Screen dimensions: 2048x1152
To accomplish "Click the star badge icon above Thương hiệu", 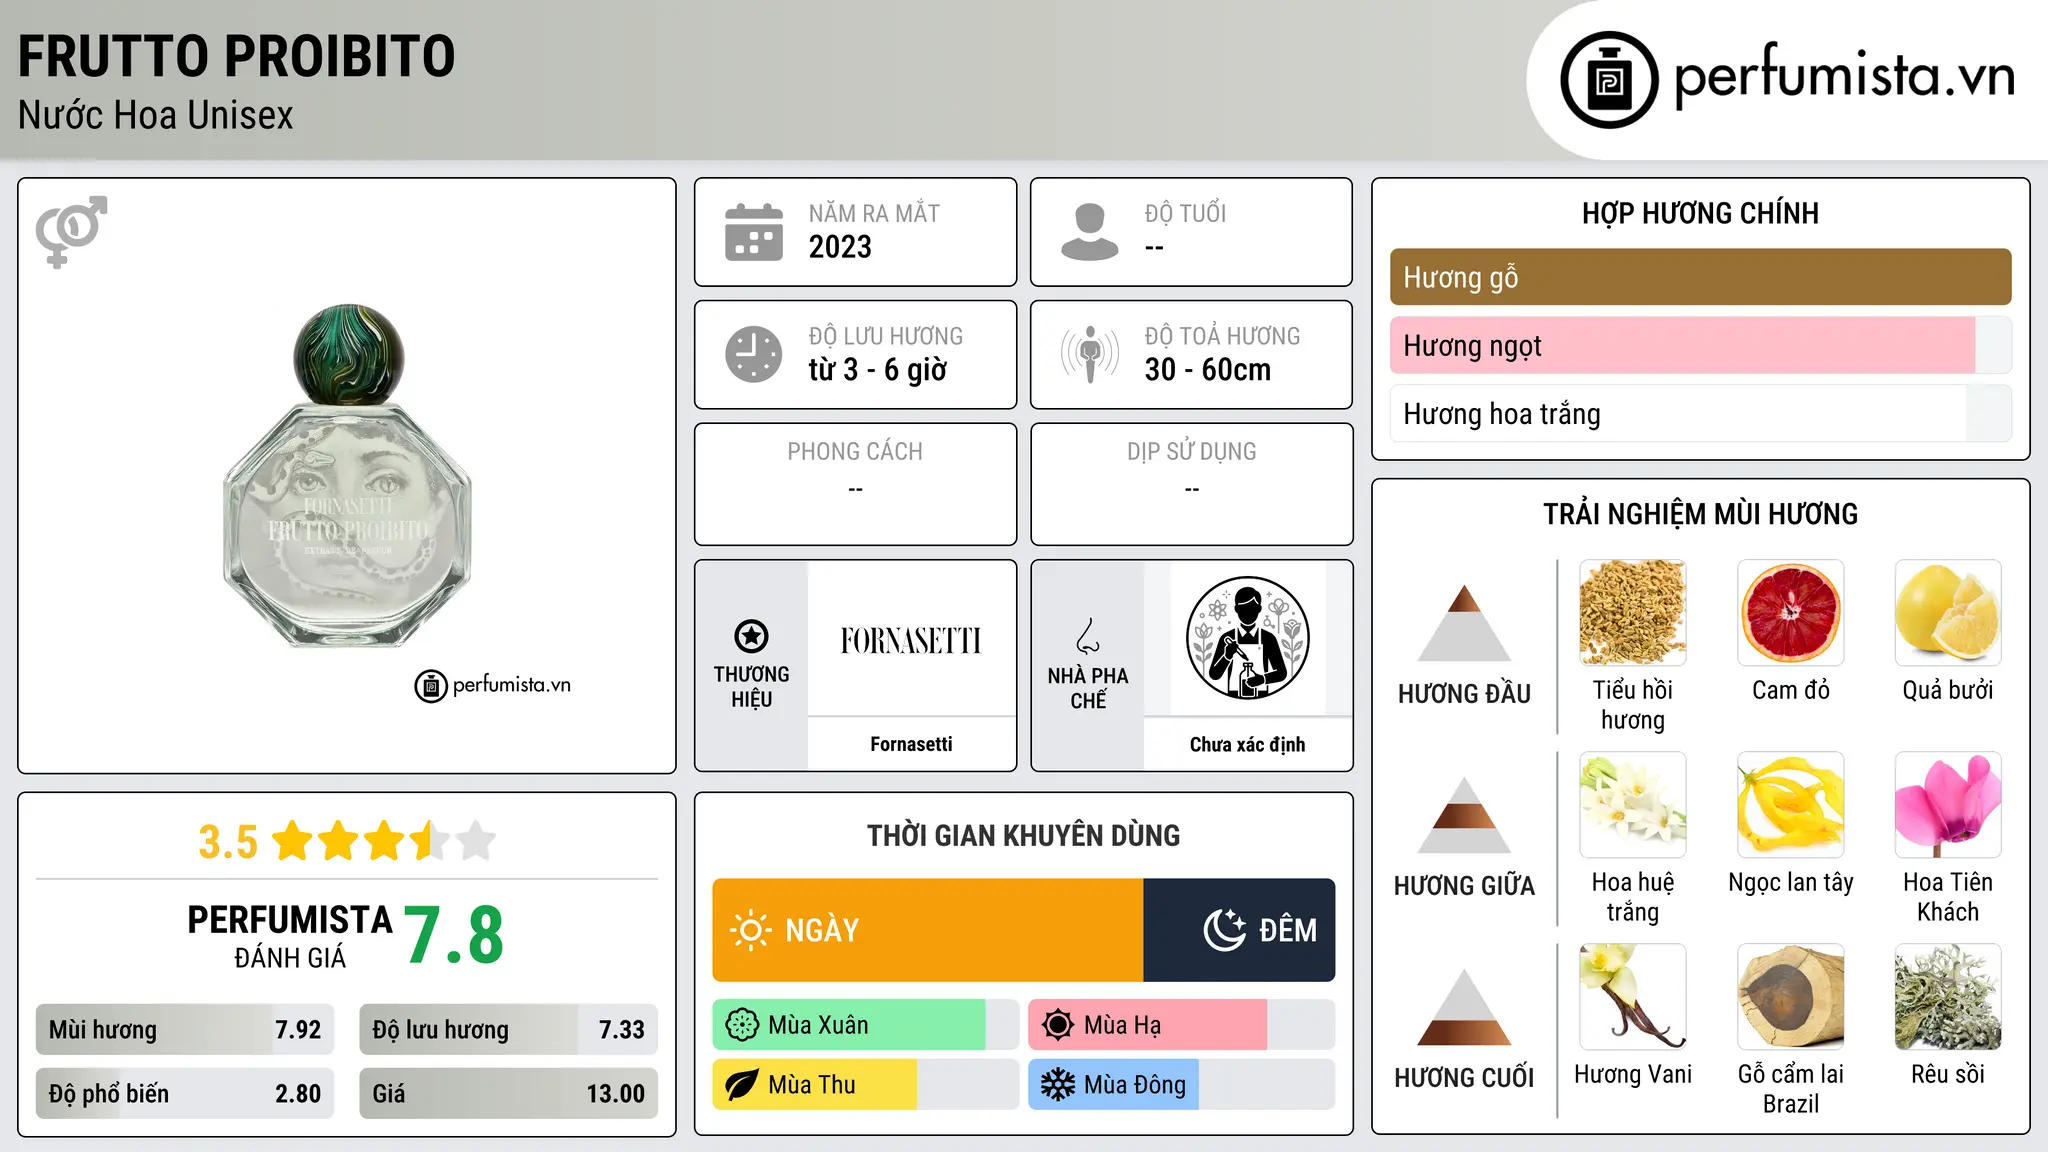I will (751, 636).
